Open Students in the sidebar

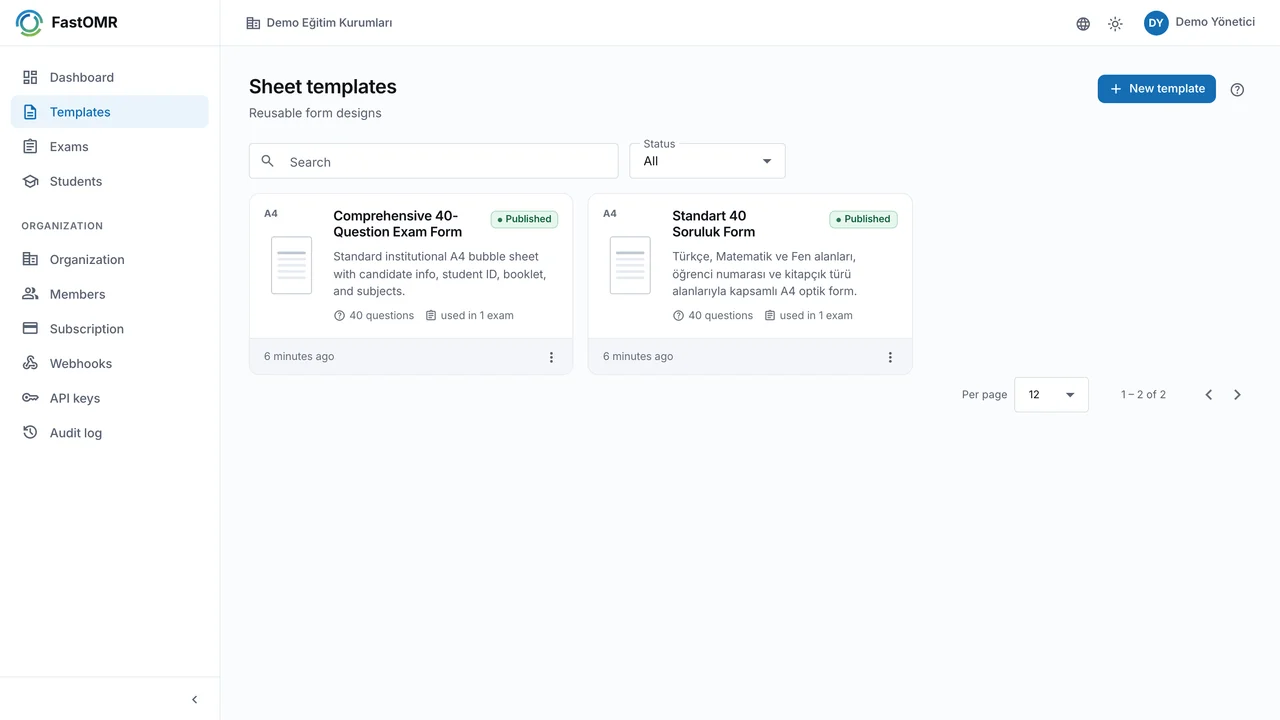tap(110, 181)
